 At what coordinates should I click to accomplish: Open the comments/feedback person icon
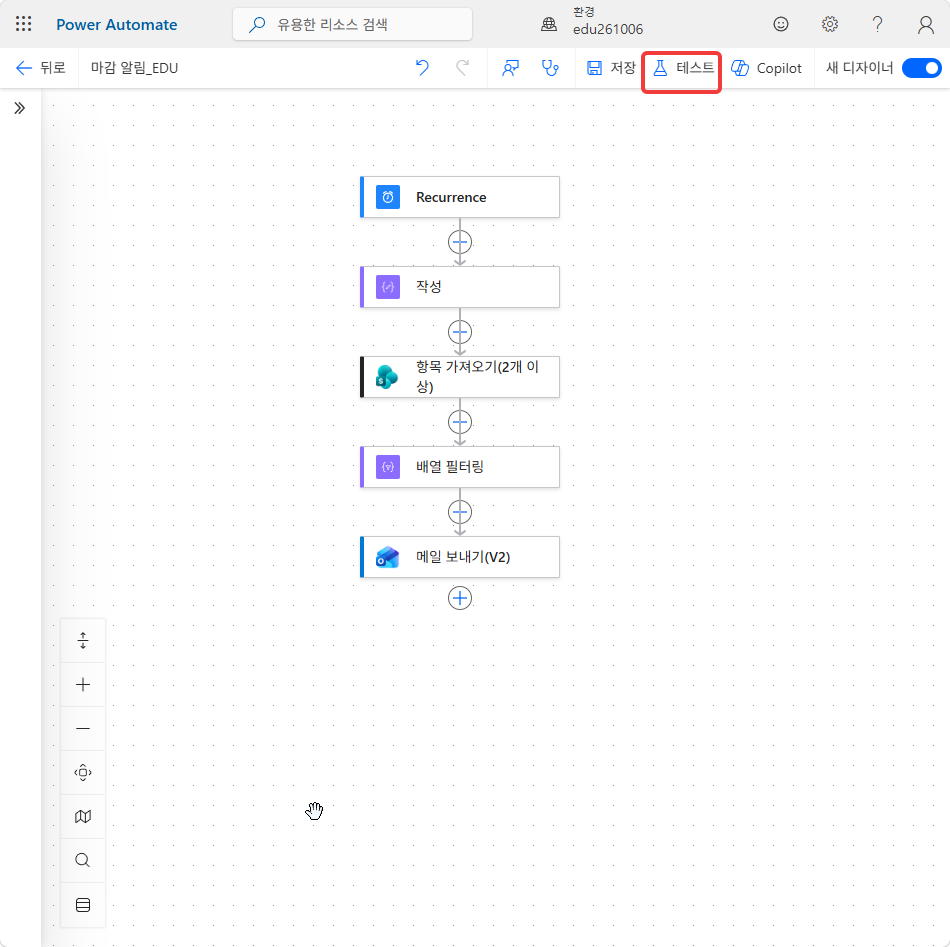(510, 68)
